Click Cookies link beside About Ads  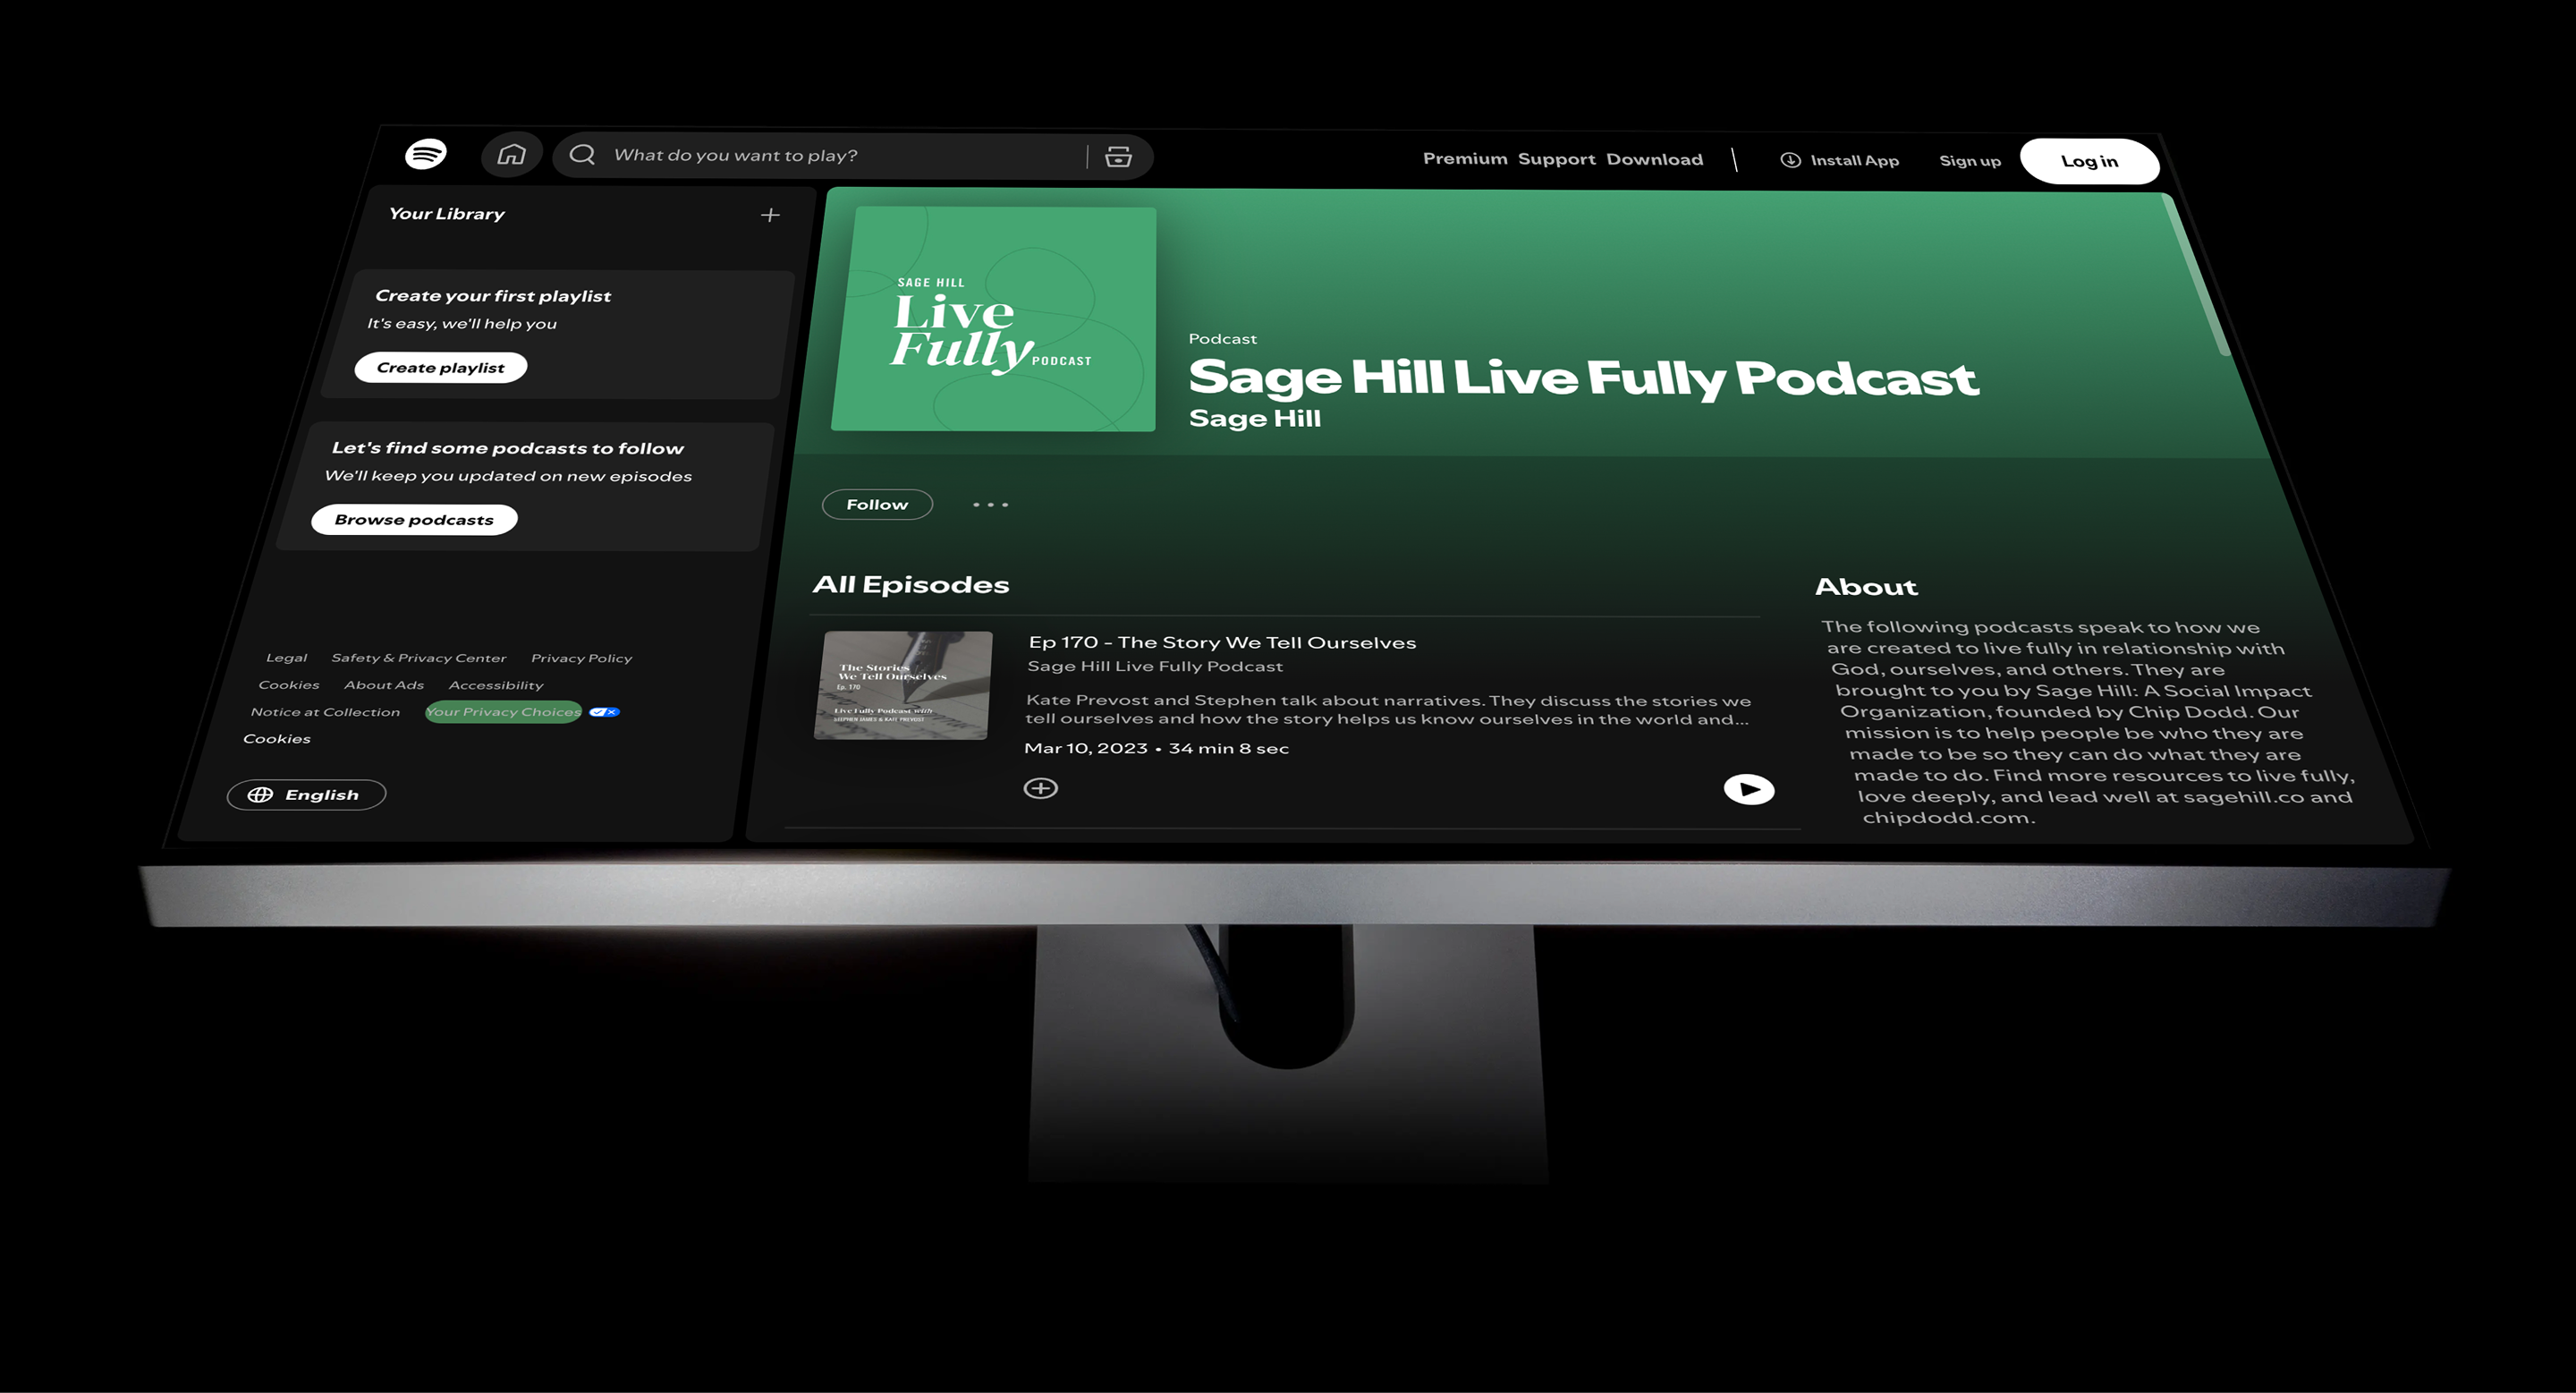(289, 685)
